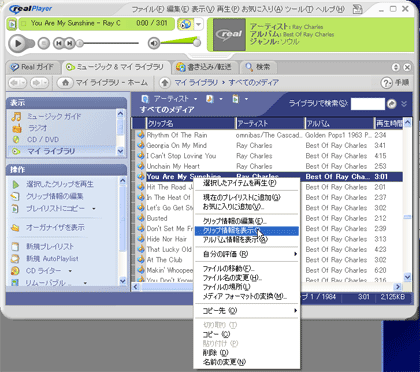Start playback with the Play button
The width and height of the screenshot is (420, 372).
pyautogui.click(x=18, y=43)
